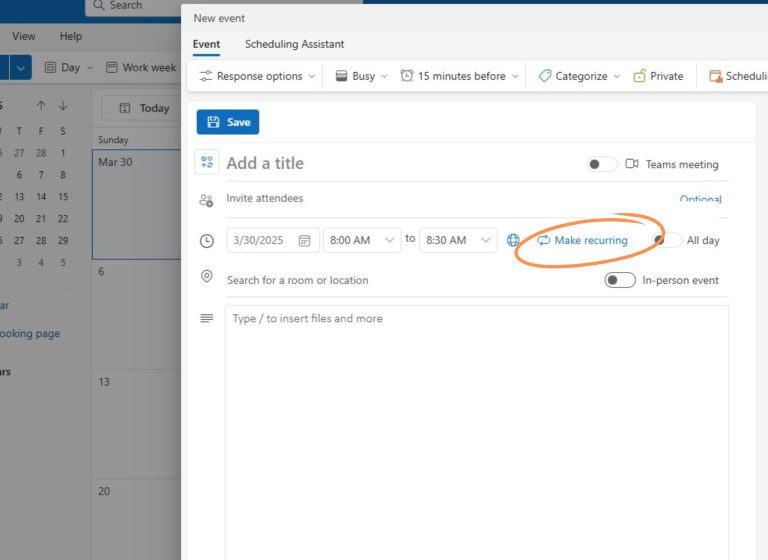Switch calendar to Day view
The width and height of the screenshot is (768, 560).
(62, 68)
